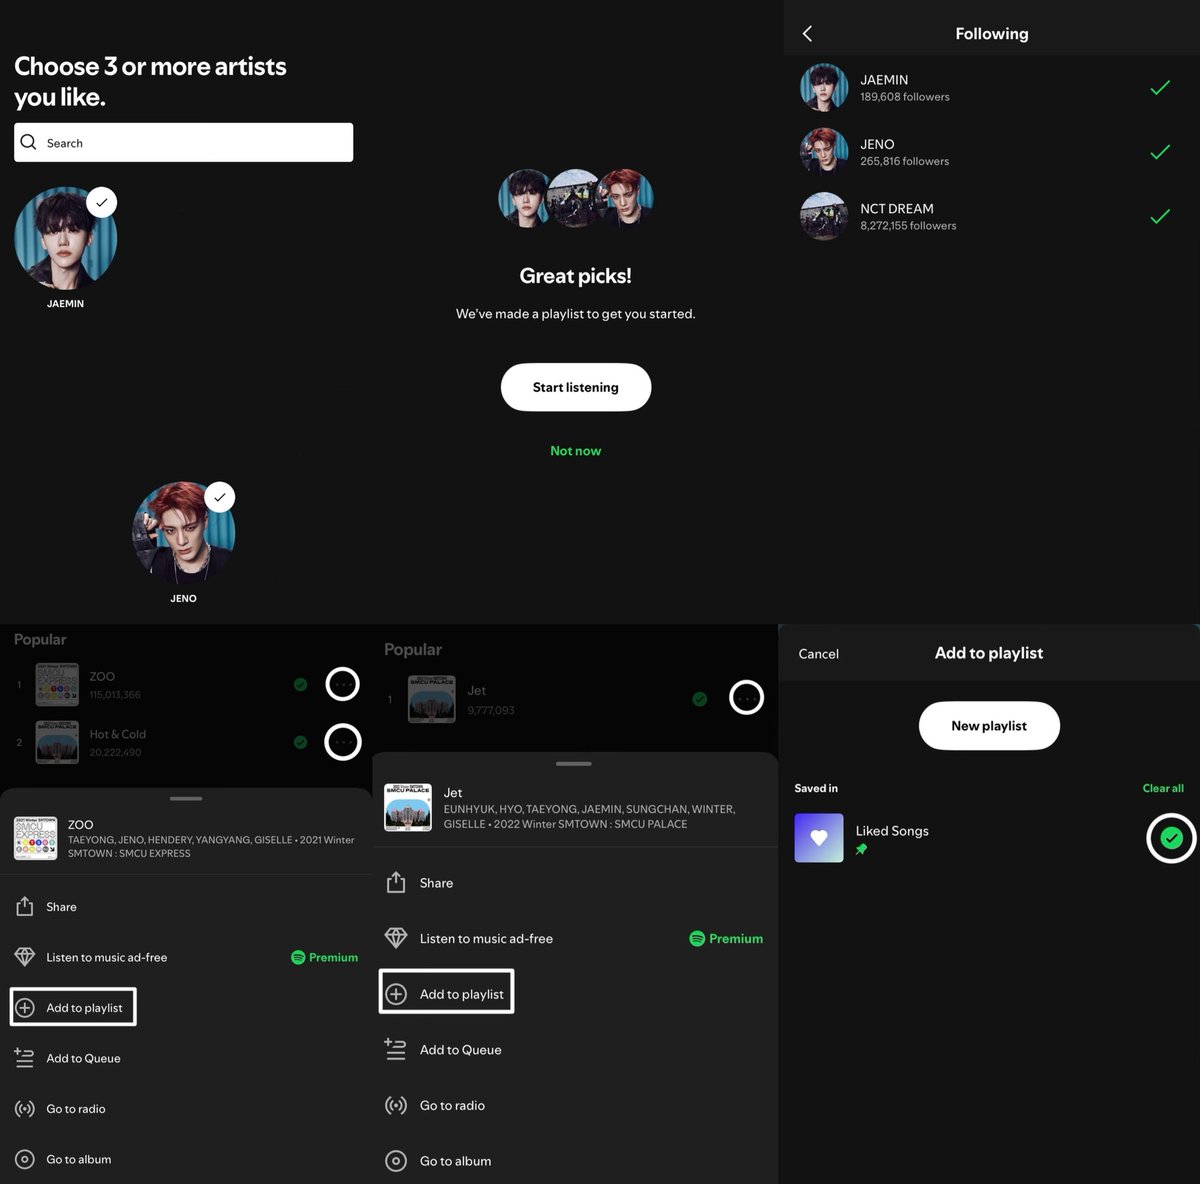1200x1184 pixels.
Task: Cancel the Add to playlist screen
Action: click(818, 654)
